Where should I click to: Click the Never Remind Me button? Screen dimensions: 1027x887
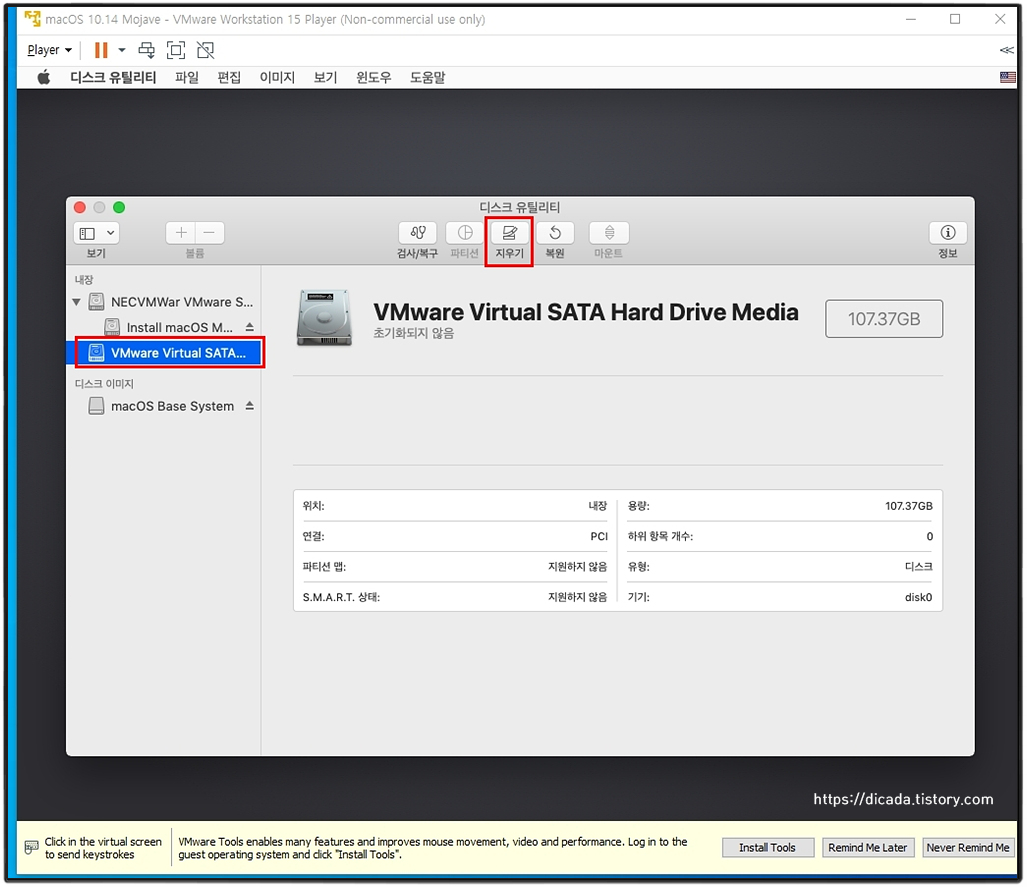968,848
